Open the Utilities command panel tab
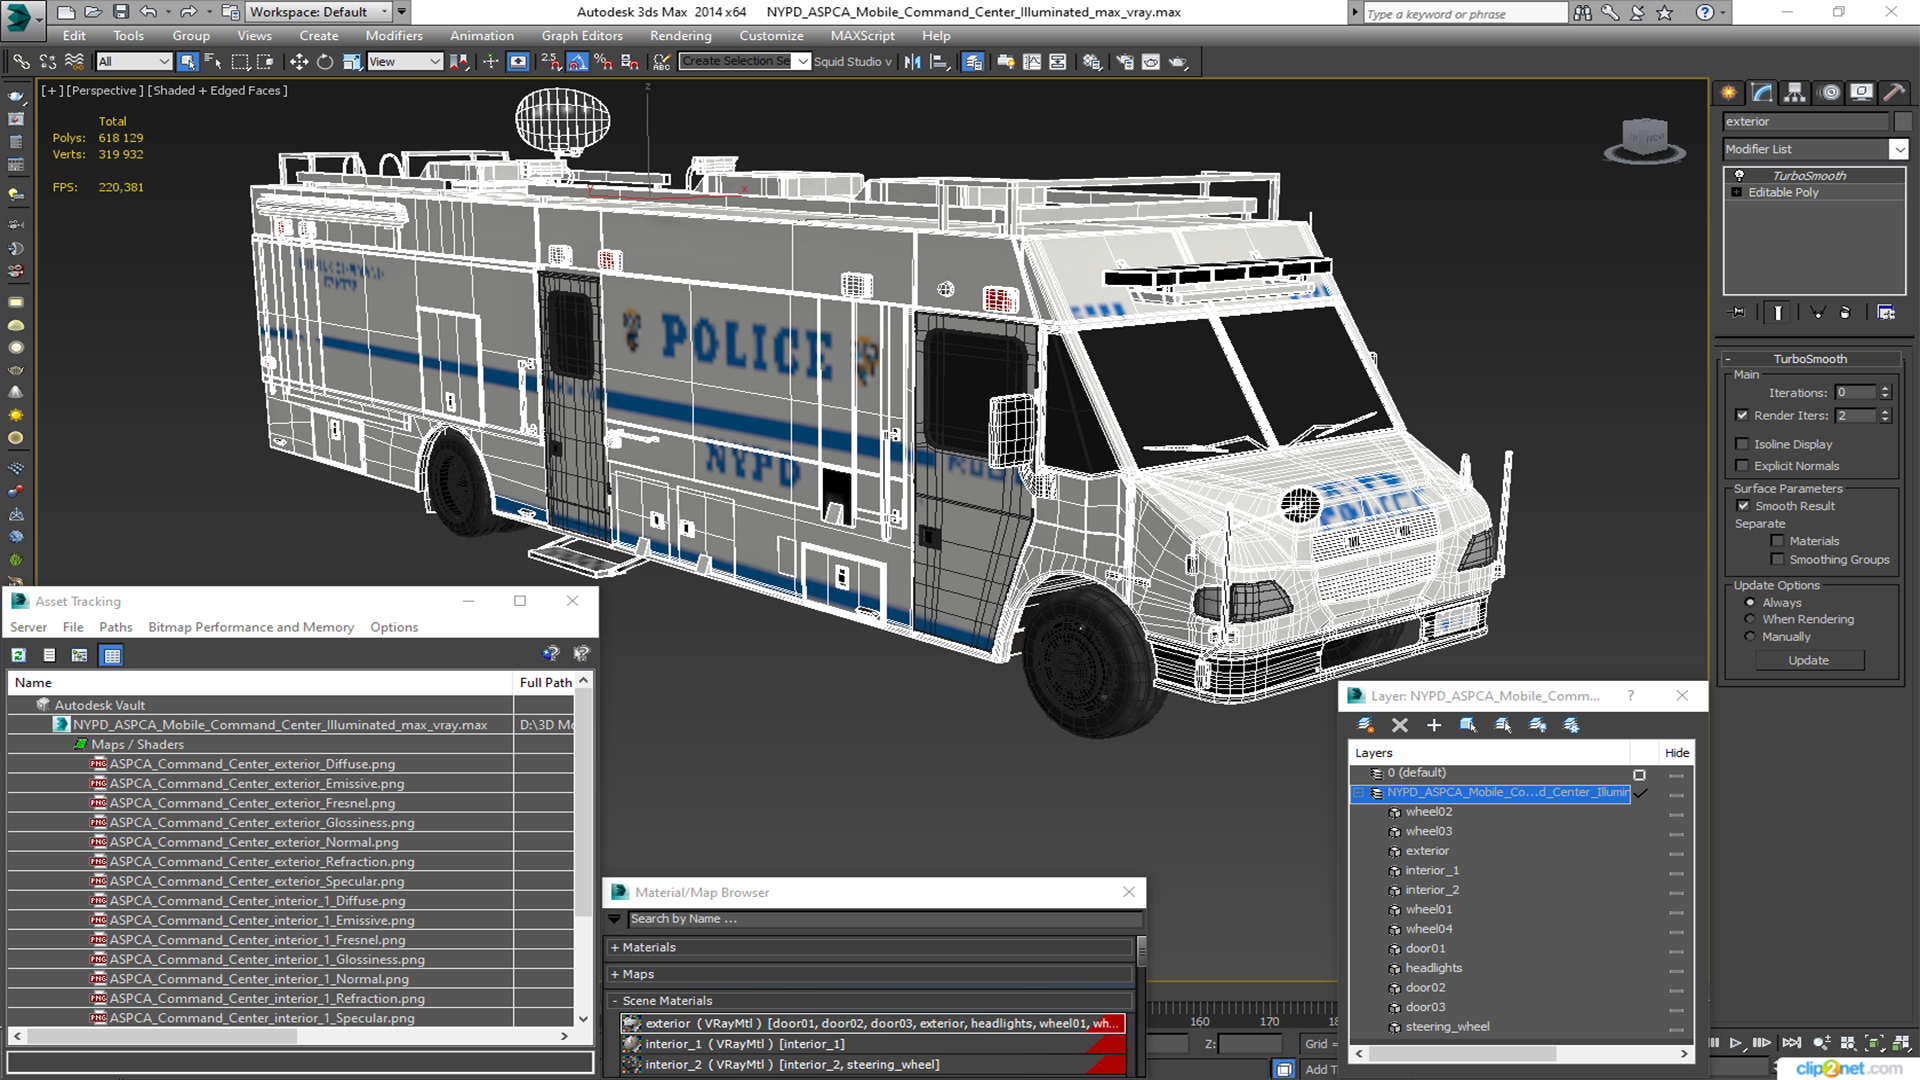 click(x=1894, y=93)
